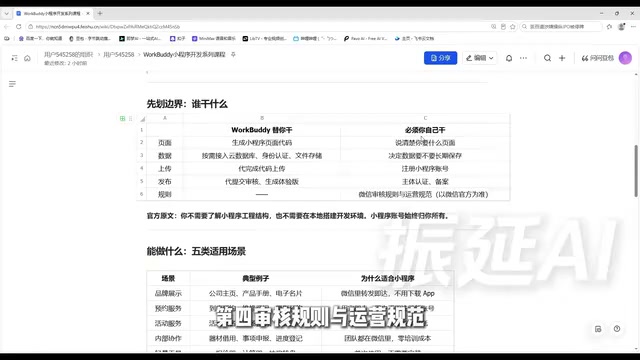640x360 pixels.
Task: Open the page zoom icon in address bar
Action: [493, 27]
